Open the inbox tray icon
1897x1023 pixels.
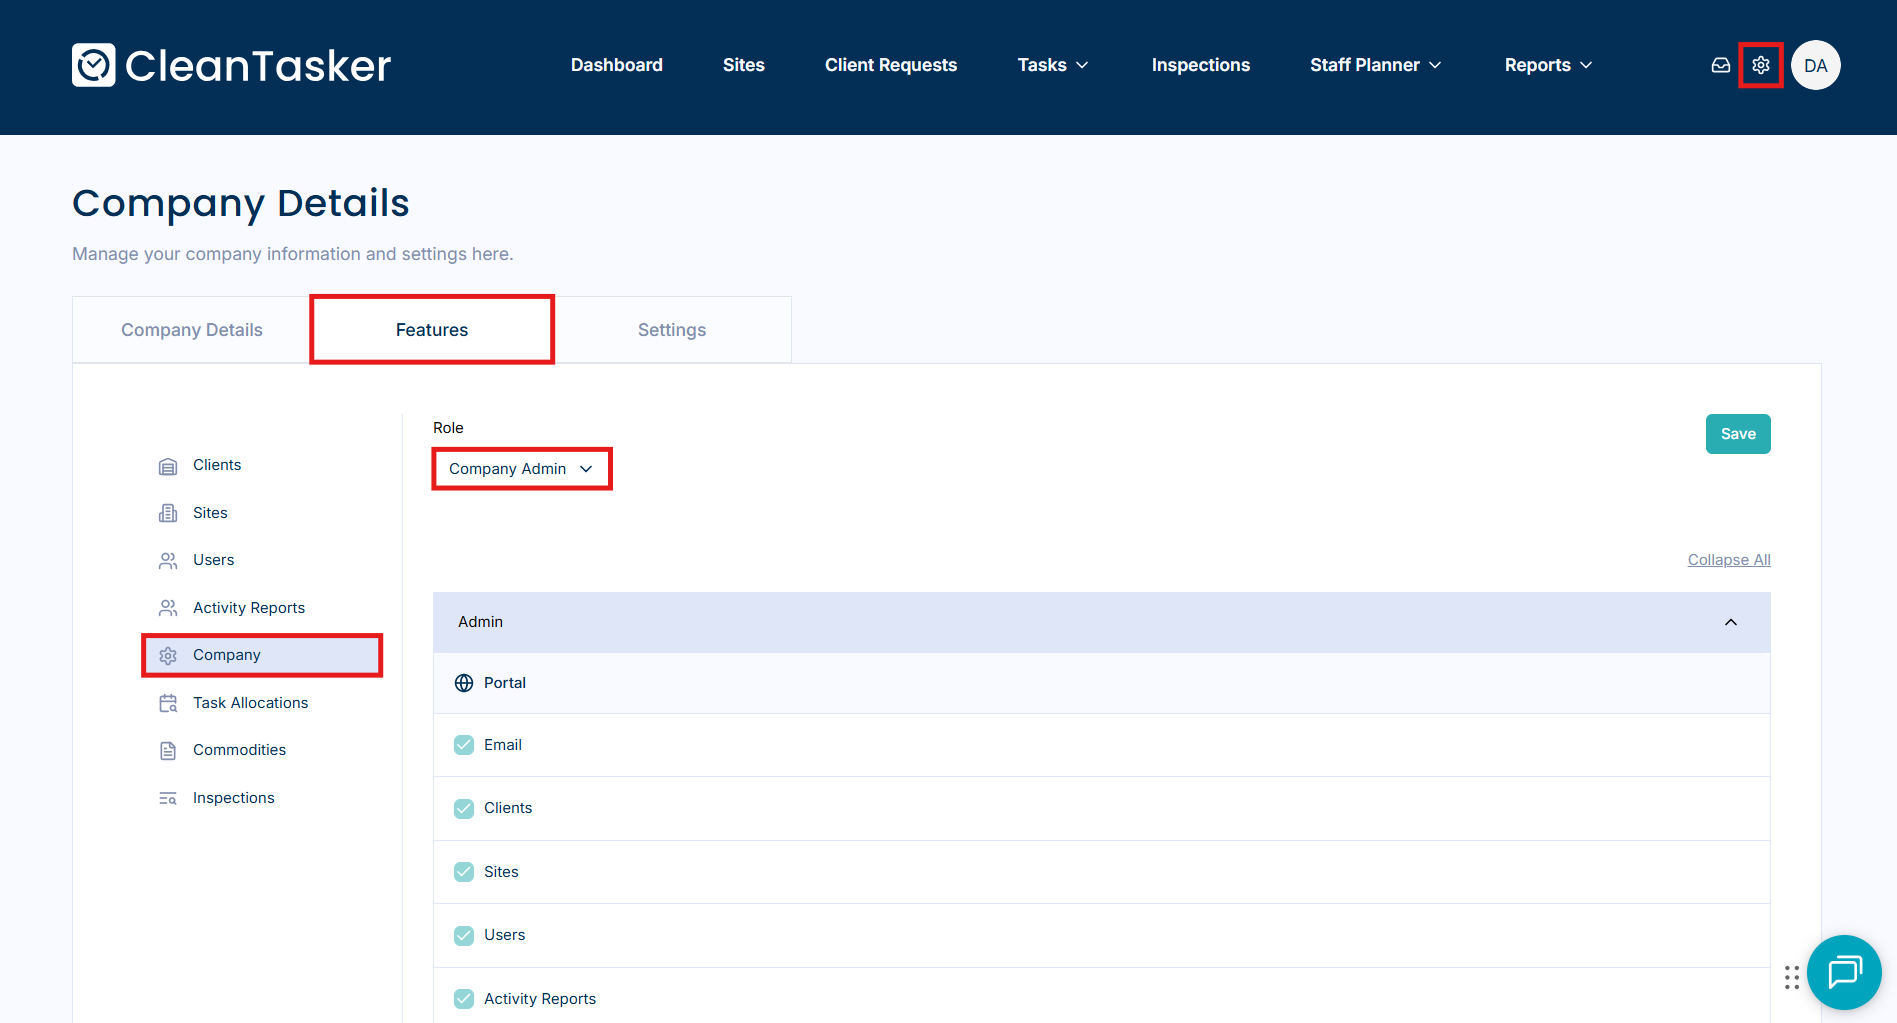pos(1720,65)
